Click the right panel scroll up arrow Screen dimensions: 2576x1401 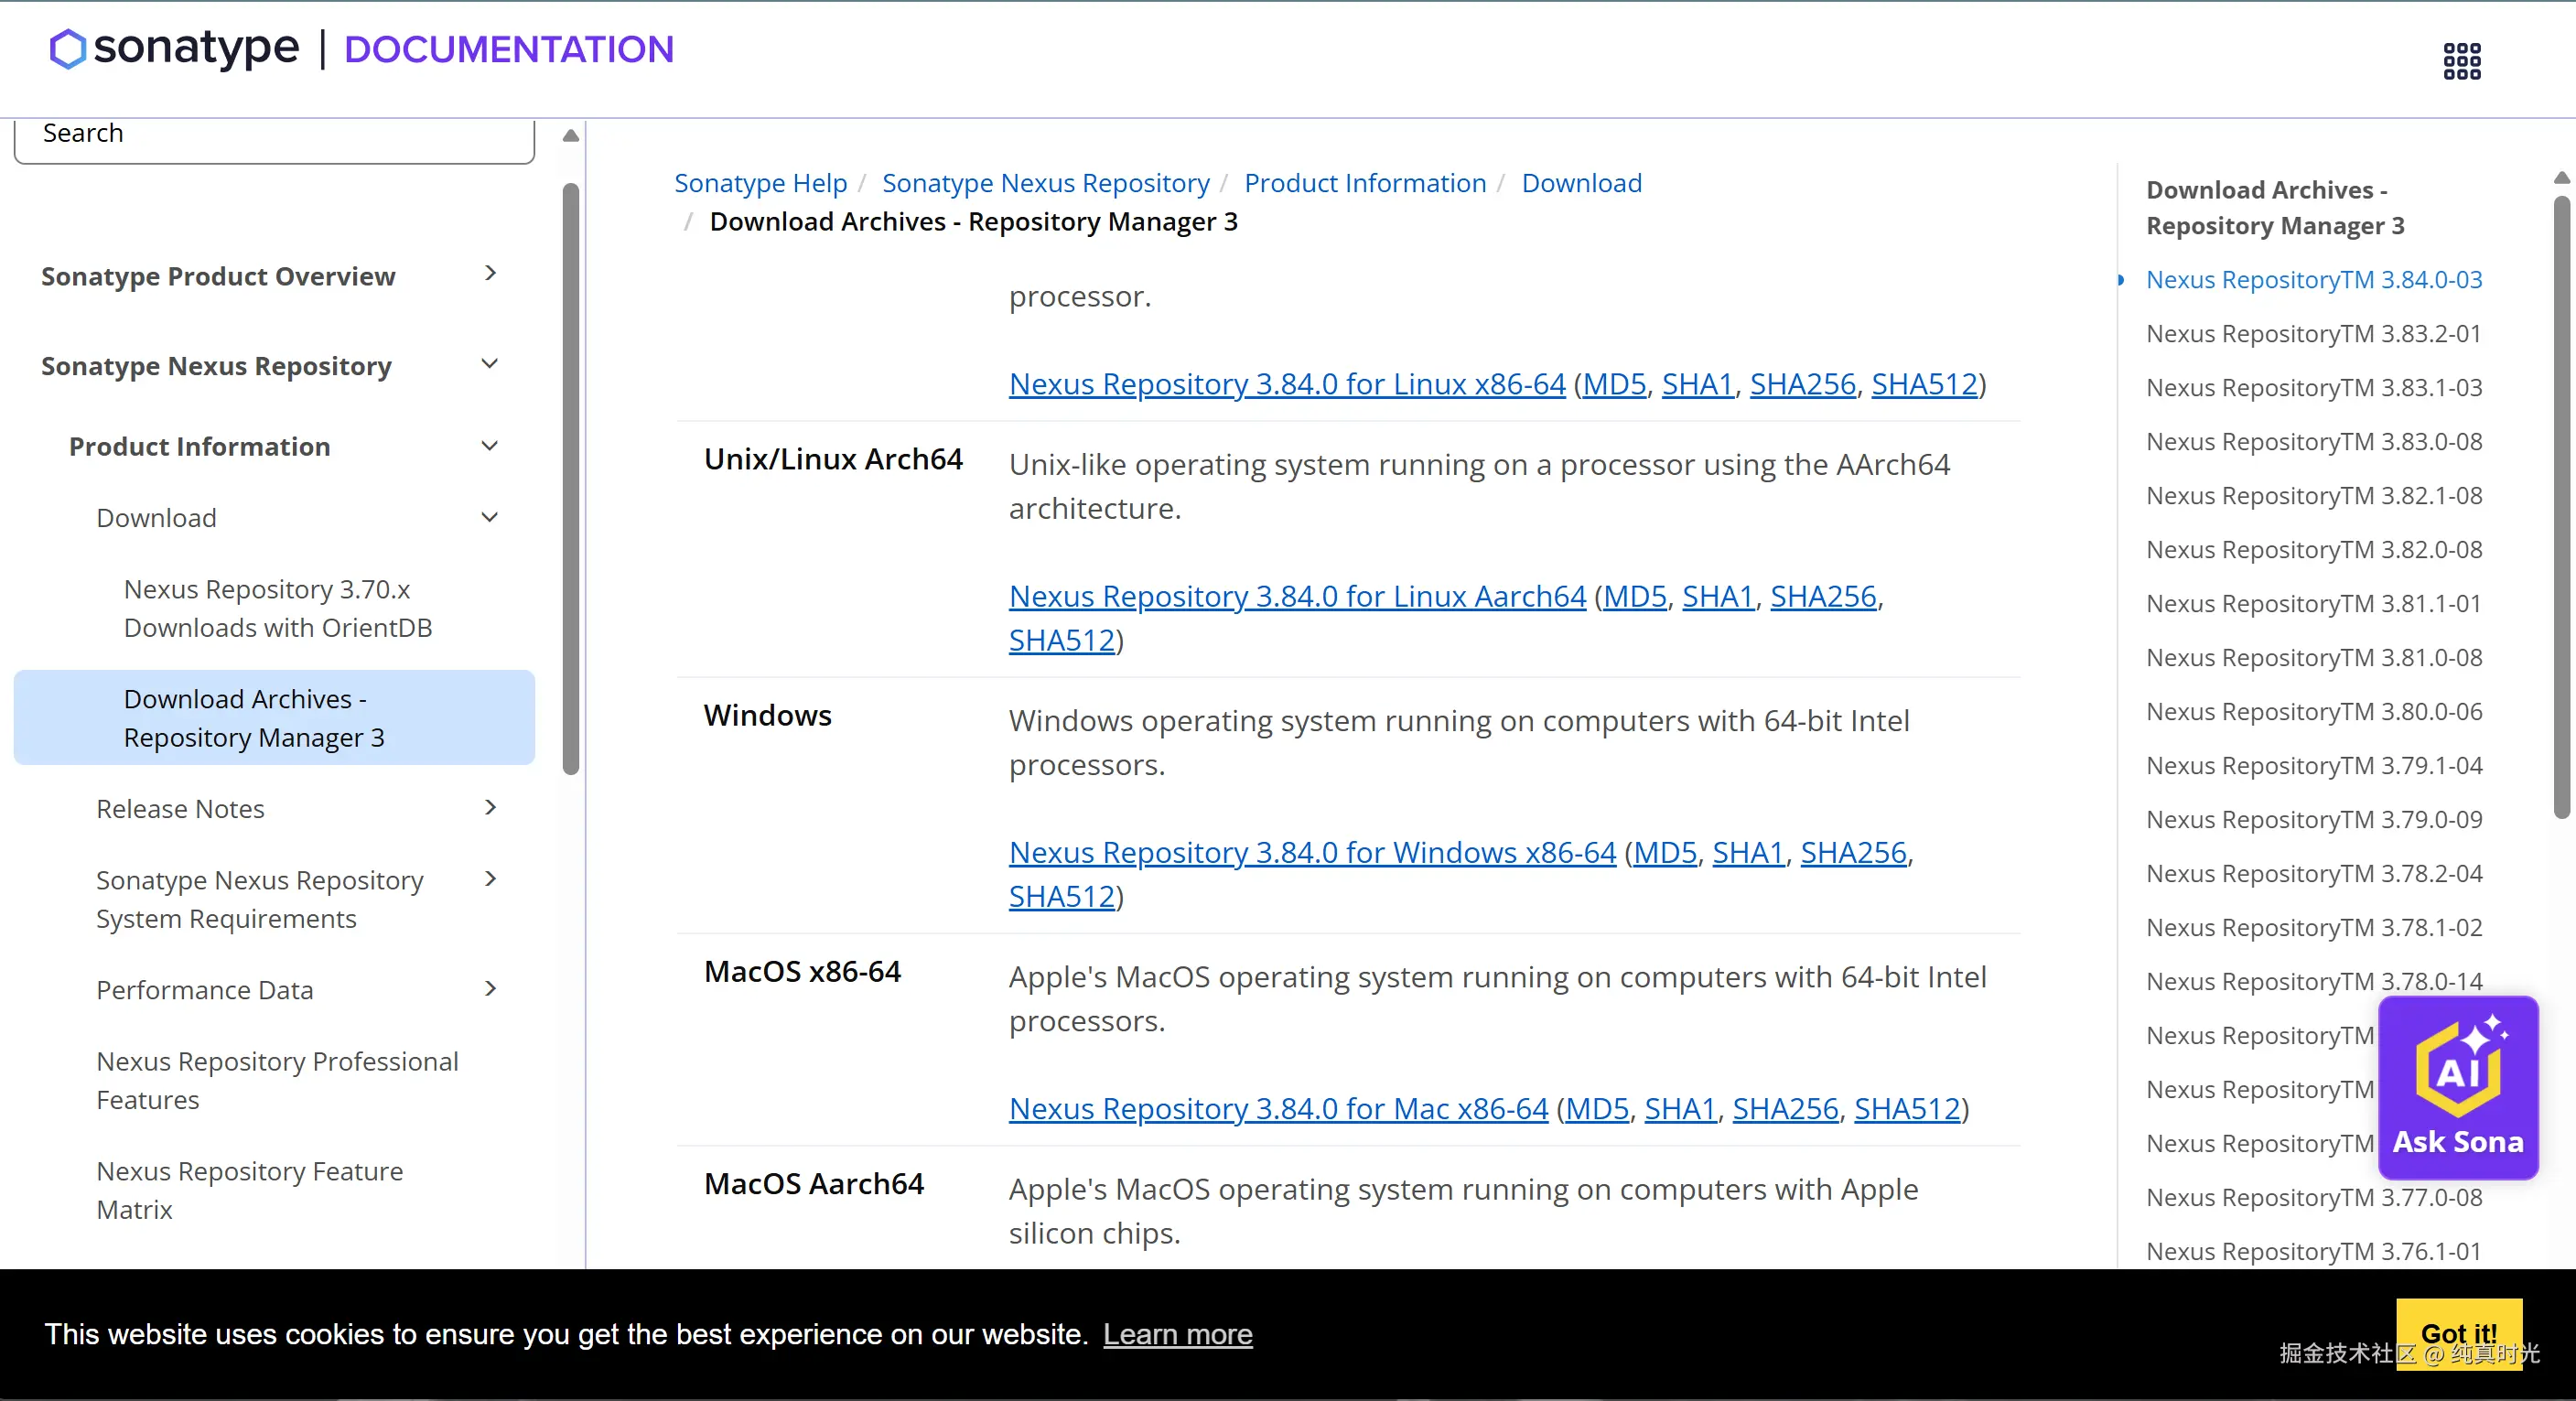tap(2561, 178)
